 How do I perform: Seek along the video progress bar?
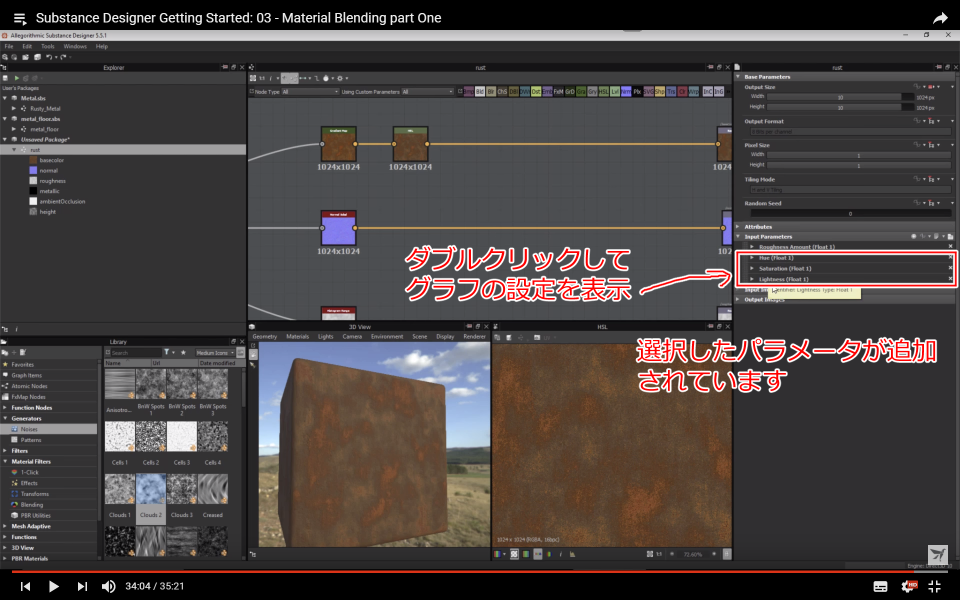pyautogui.click(x=480, y=571)
